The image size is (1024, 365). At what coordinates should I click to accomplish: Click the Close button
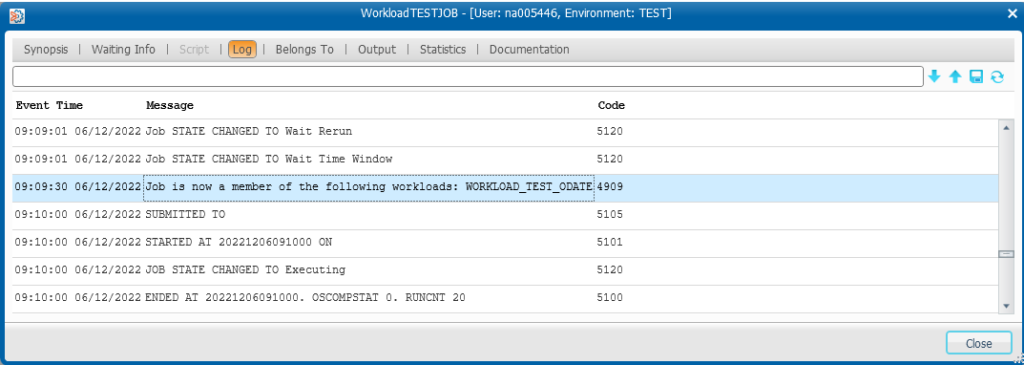pos(978,343)
